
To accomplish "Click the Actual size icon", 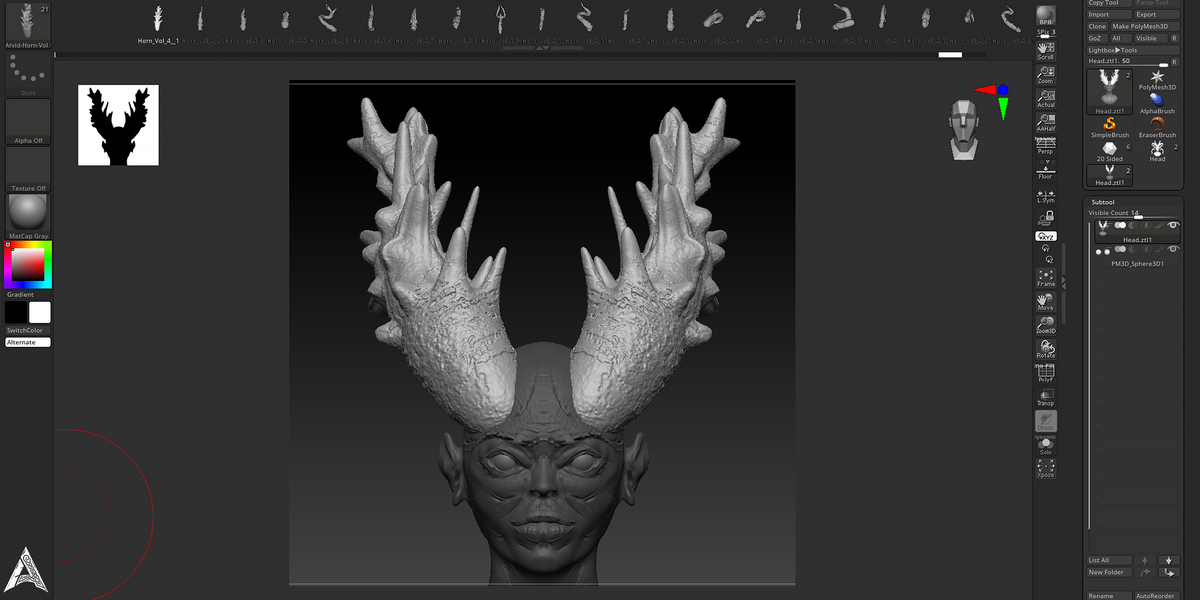I will pos(1046,98).
